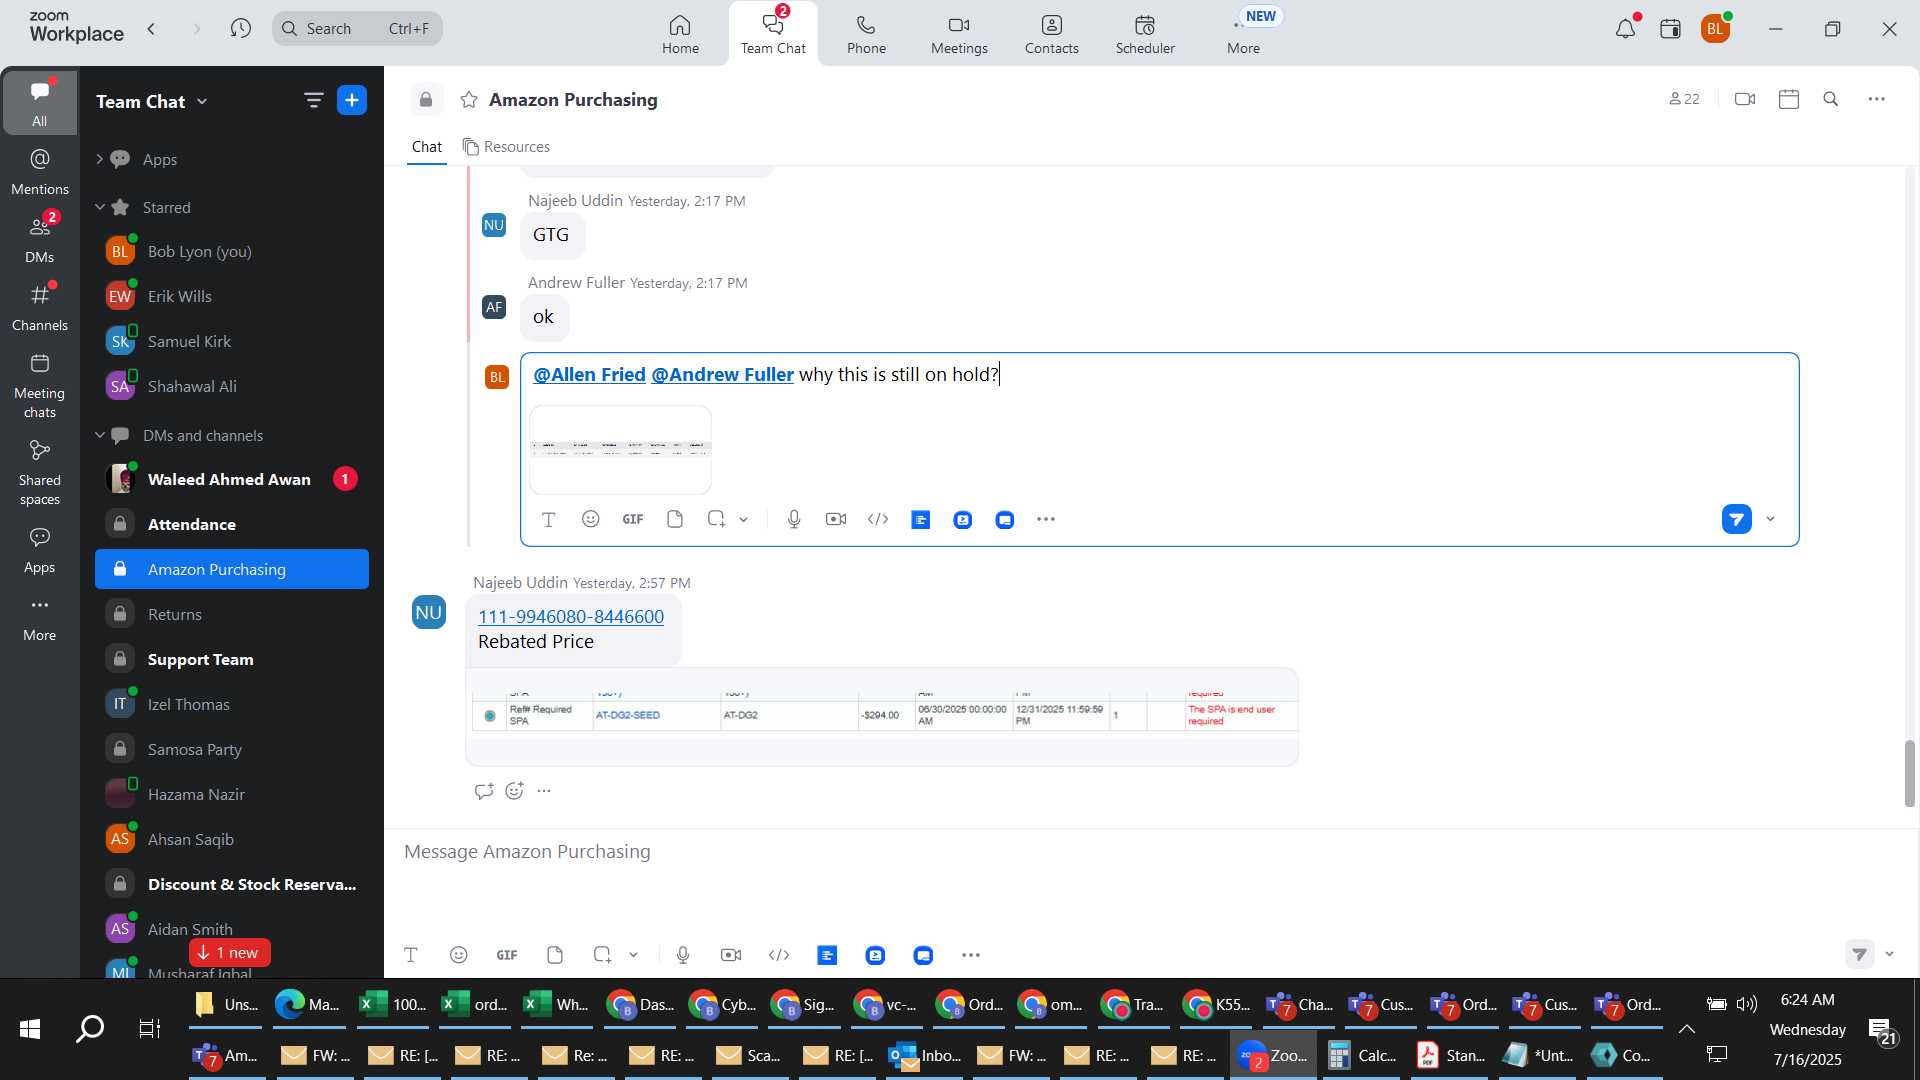Jump to the 1 new message
The height and width of the screenshot is (1080, 1920).
[230, 952]
